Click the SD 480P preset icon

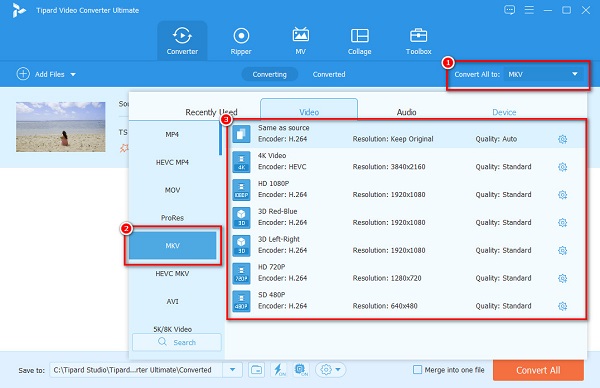coord(241,301)
